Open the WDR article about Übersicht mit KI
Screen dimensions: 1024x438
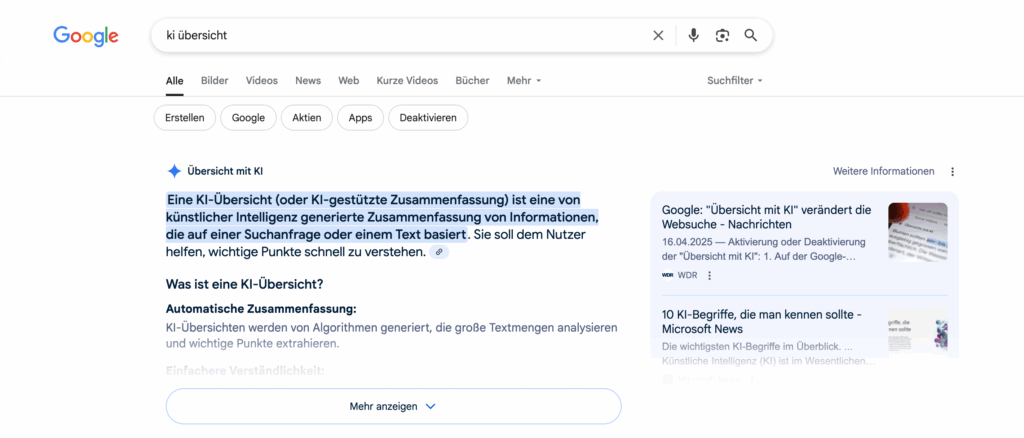tap(767, 217)
